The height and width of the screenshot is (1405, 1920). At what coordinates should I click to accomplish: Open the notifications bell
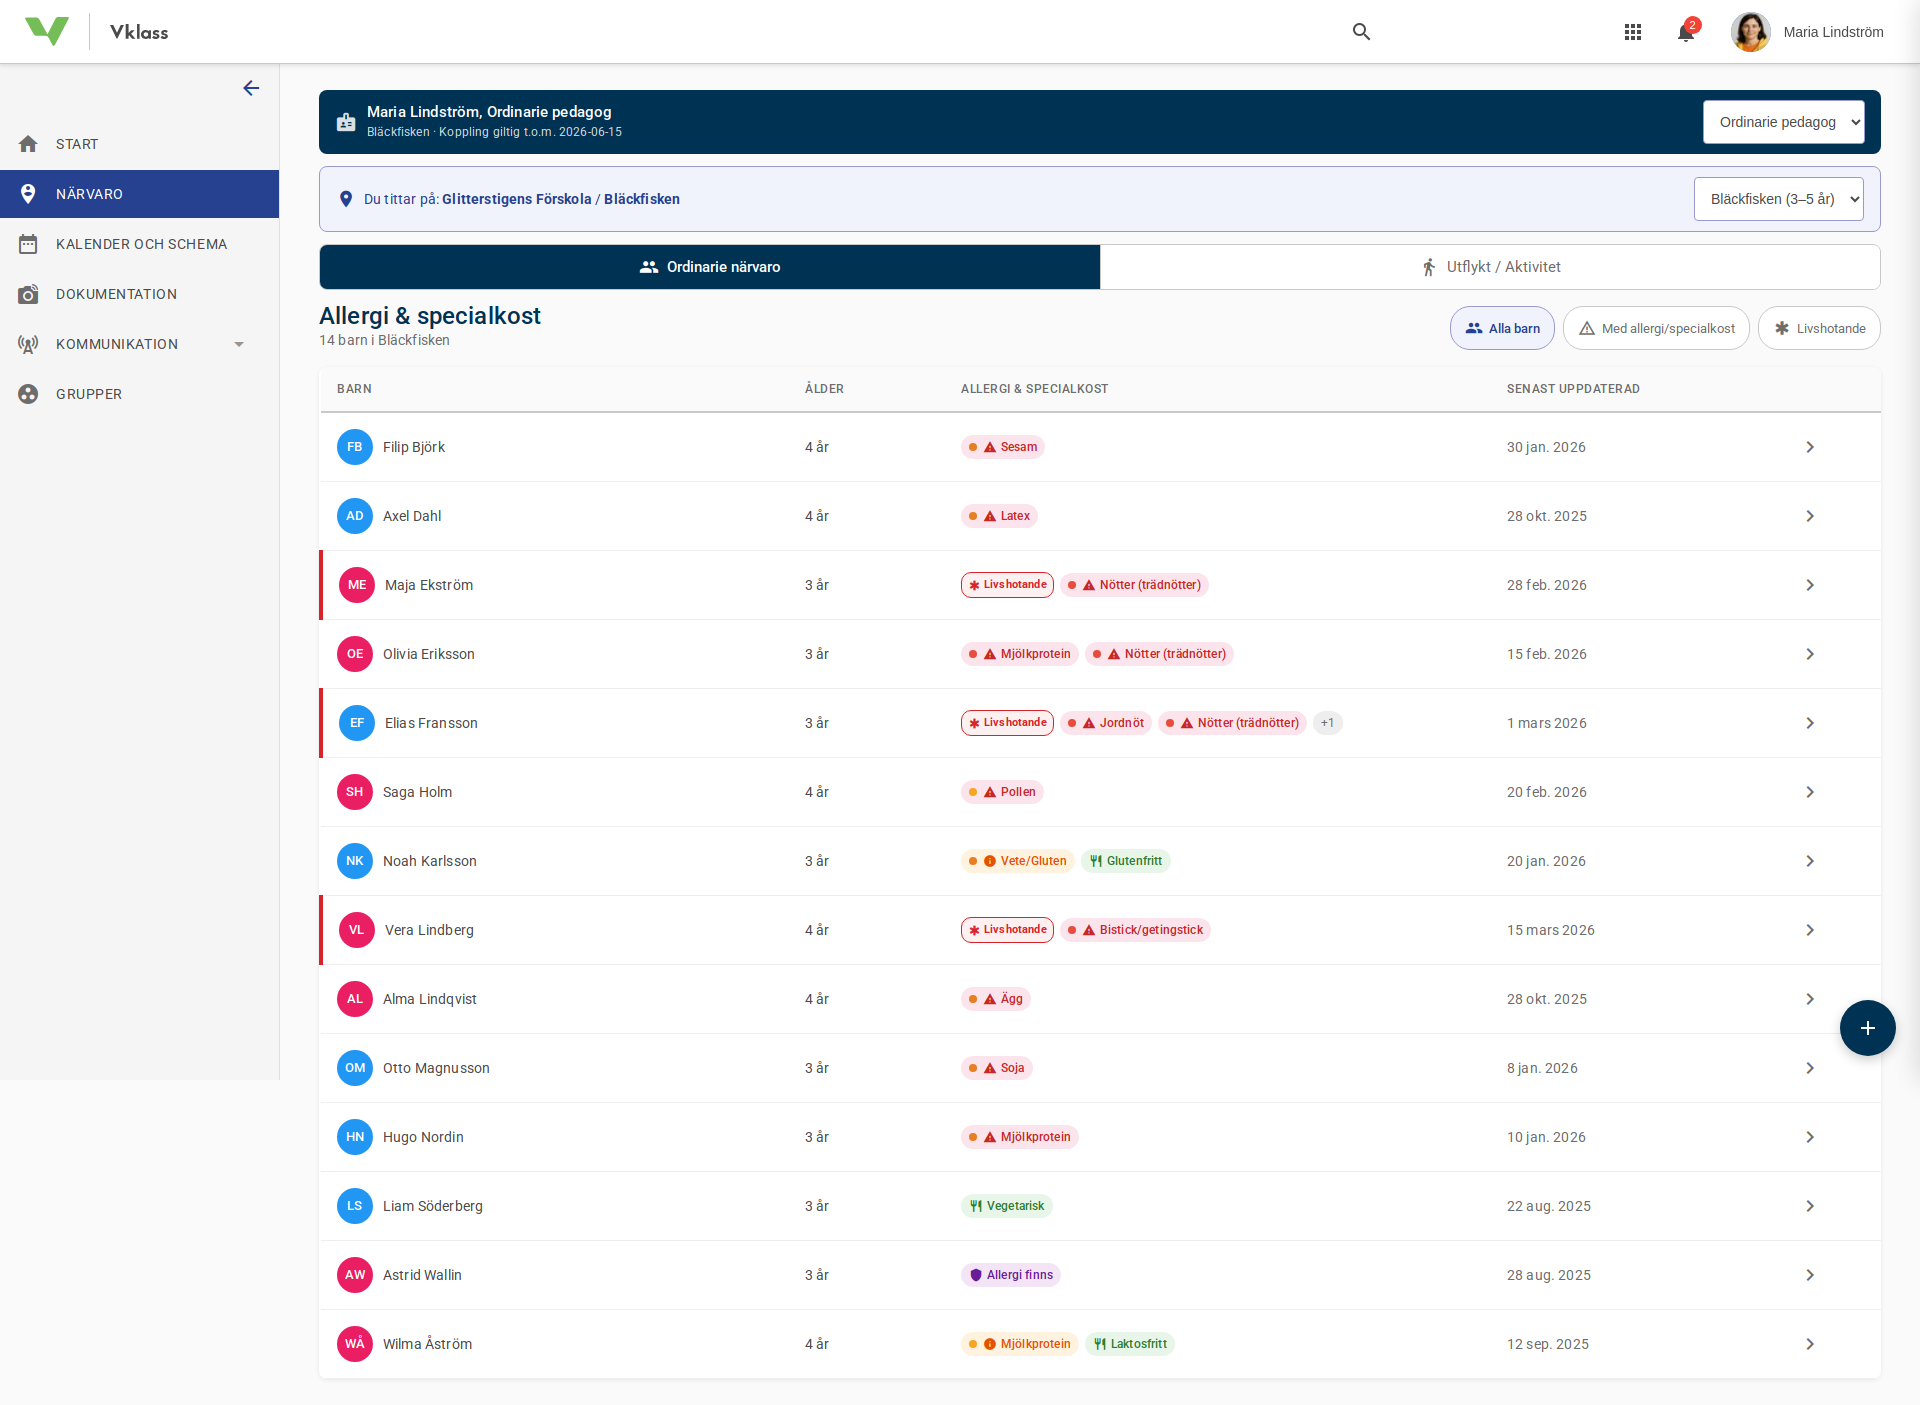1686,32
